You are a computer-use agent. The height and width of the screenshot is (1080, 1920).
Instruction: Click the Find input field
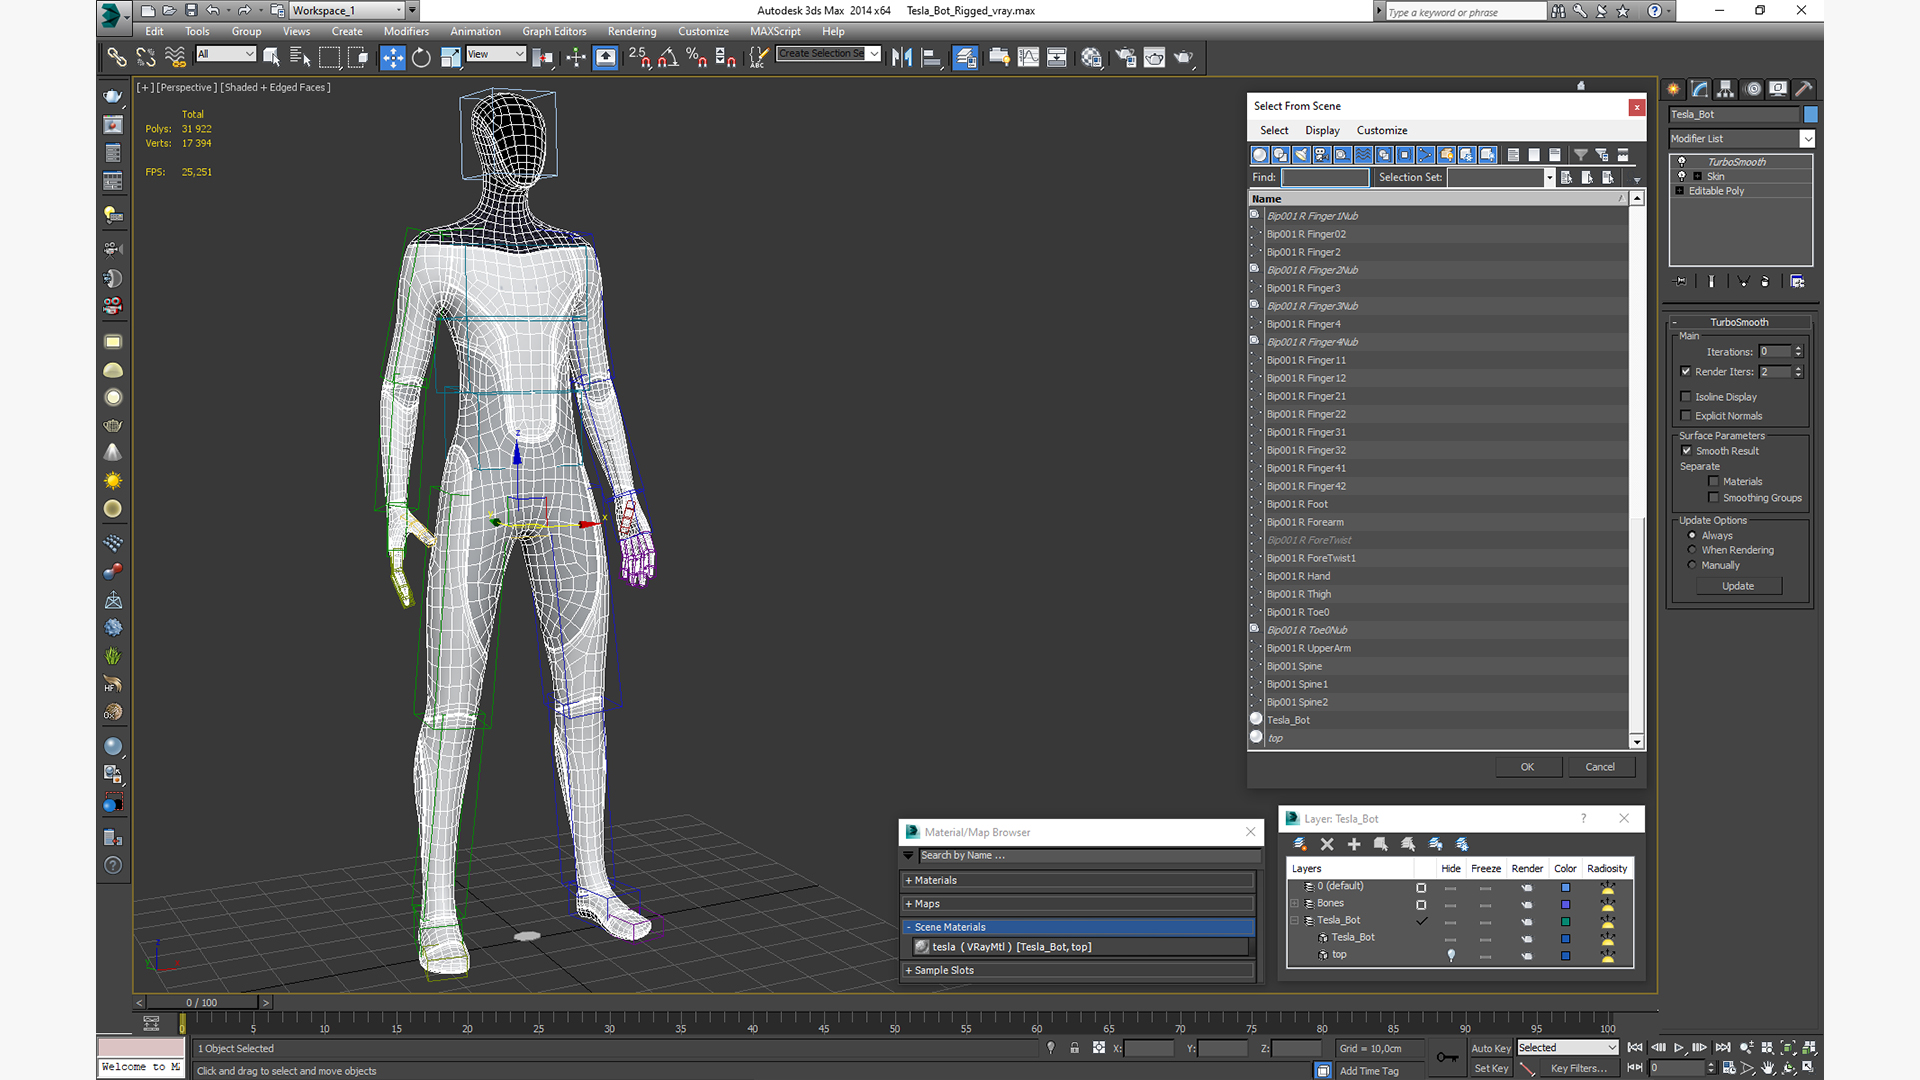pos(1325,178)
